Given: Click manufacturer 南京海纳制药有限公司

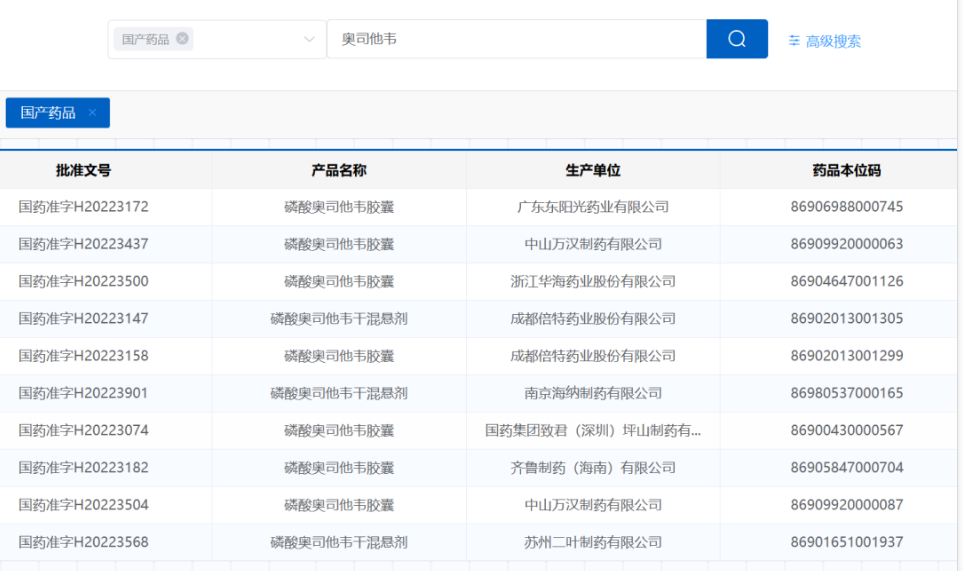Looking at the screenshot, I should [593, 393].
